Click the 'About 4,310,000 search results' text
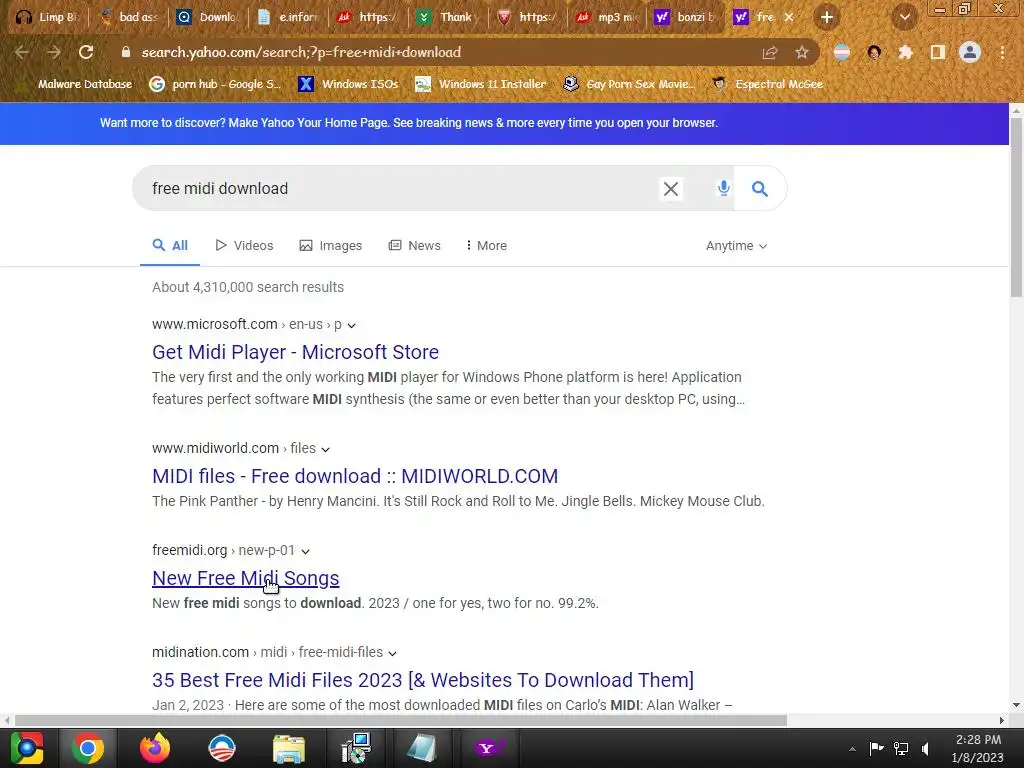 248,287
